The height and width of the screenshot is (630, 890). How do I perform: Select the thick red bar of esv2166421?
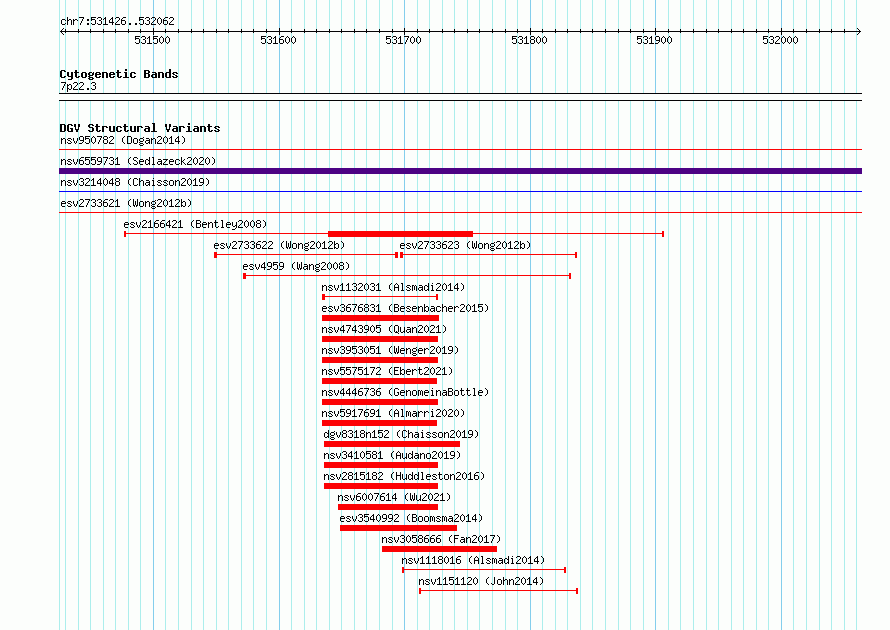point(400,234)
